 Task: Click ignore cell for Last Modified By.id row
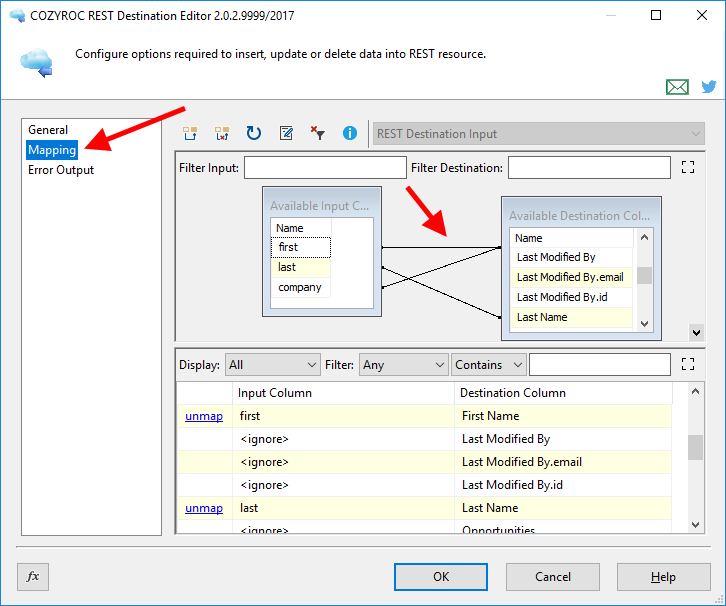pos(343,485)
